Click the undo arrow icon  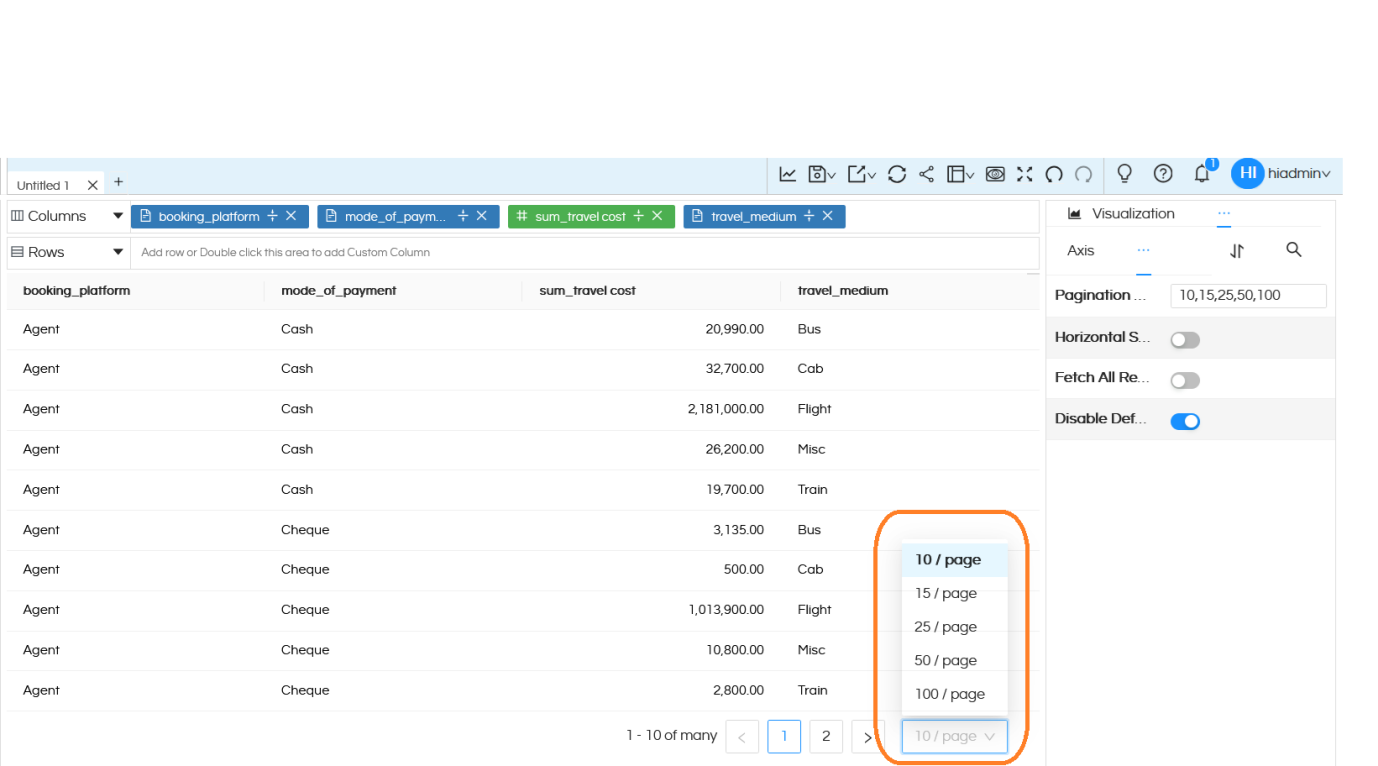1054,174
